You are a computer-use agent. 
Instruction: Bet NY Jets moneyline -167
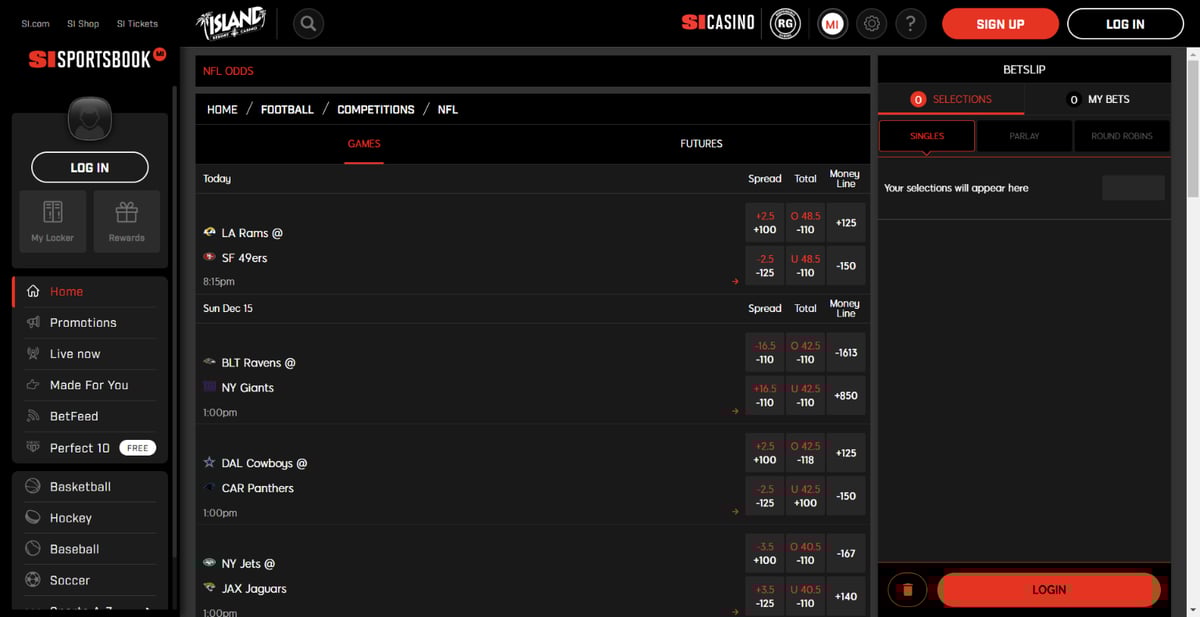click(x=846, y=553)
